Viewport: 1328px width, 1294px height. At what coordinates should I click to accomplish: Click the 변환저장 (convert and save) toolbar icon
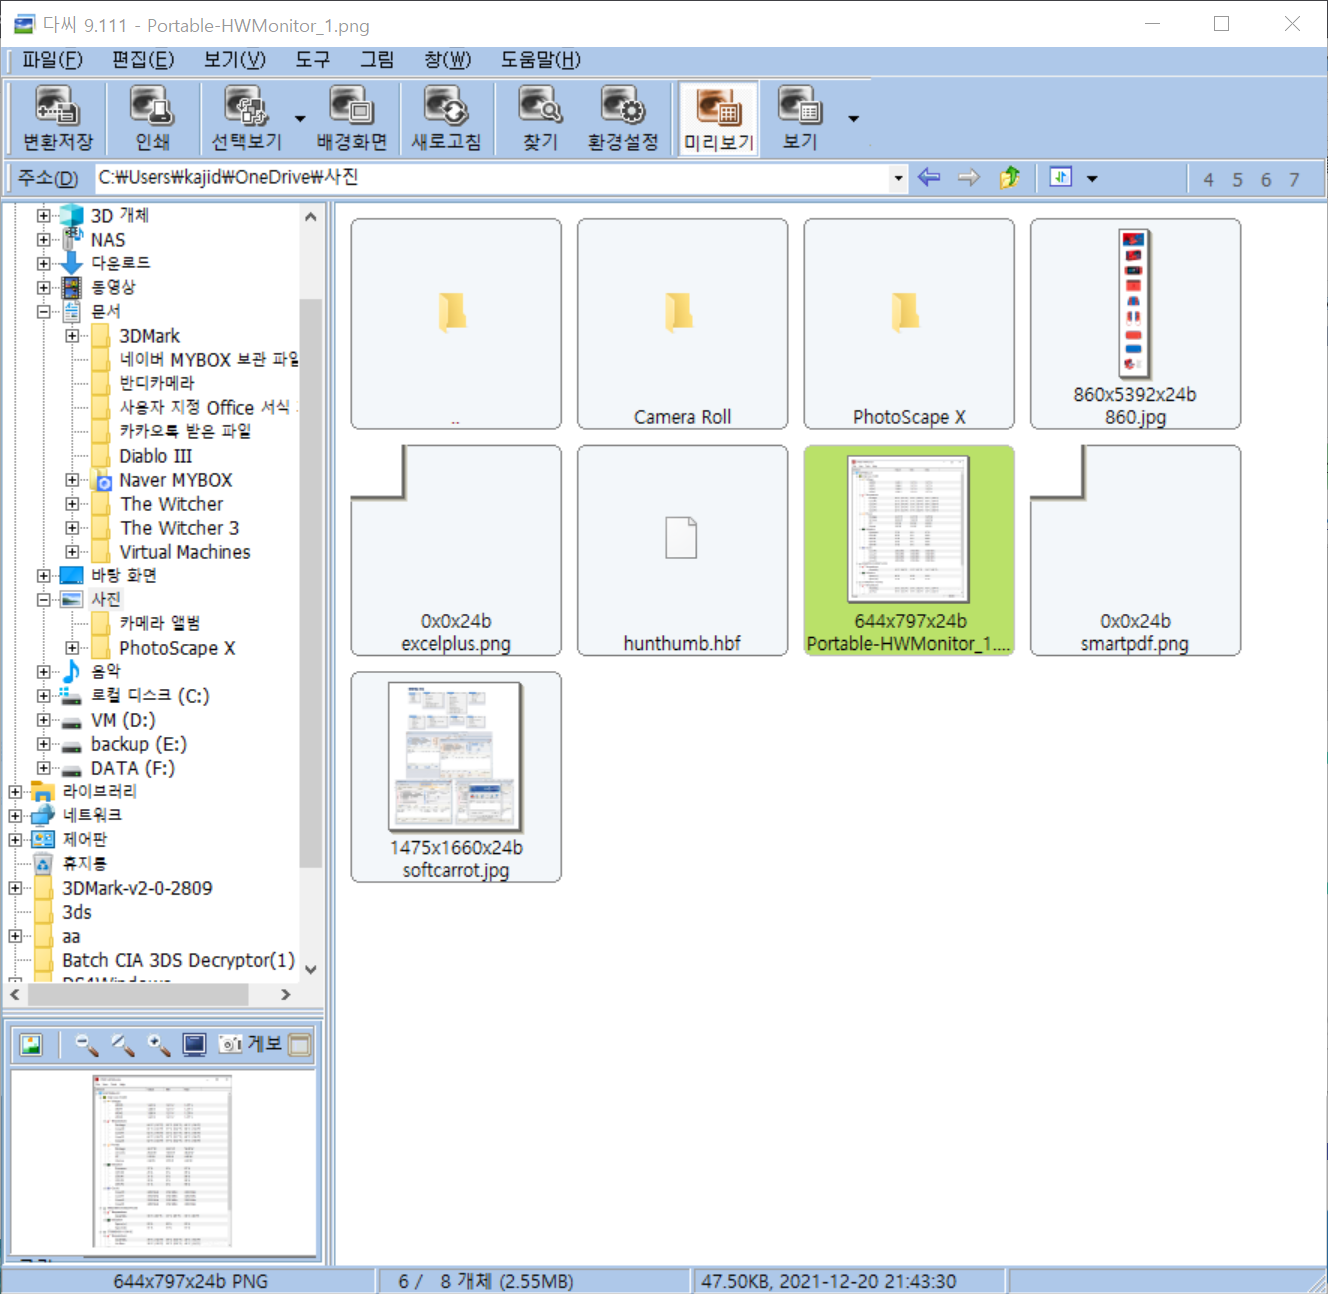point(57,119)
